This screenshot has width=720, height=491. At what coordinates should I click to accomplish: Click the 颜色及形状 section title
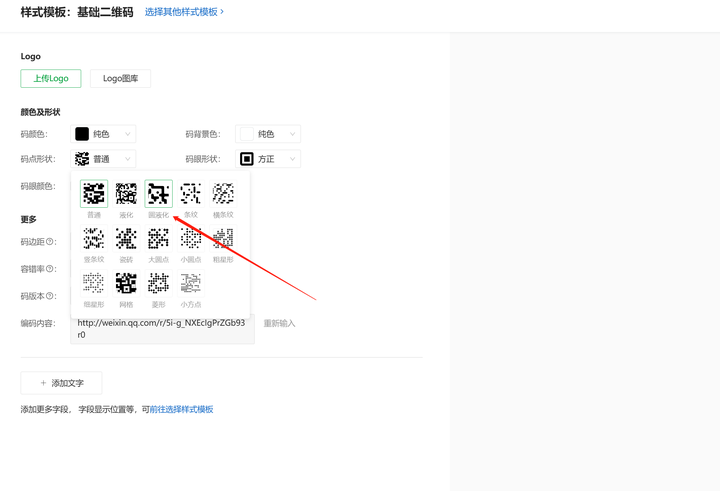click(x=40, y=112)
